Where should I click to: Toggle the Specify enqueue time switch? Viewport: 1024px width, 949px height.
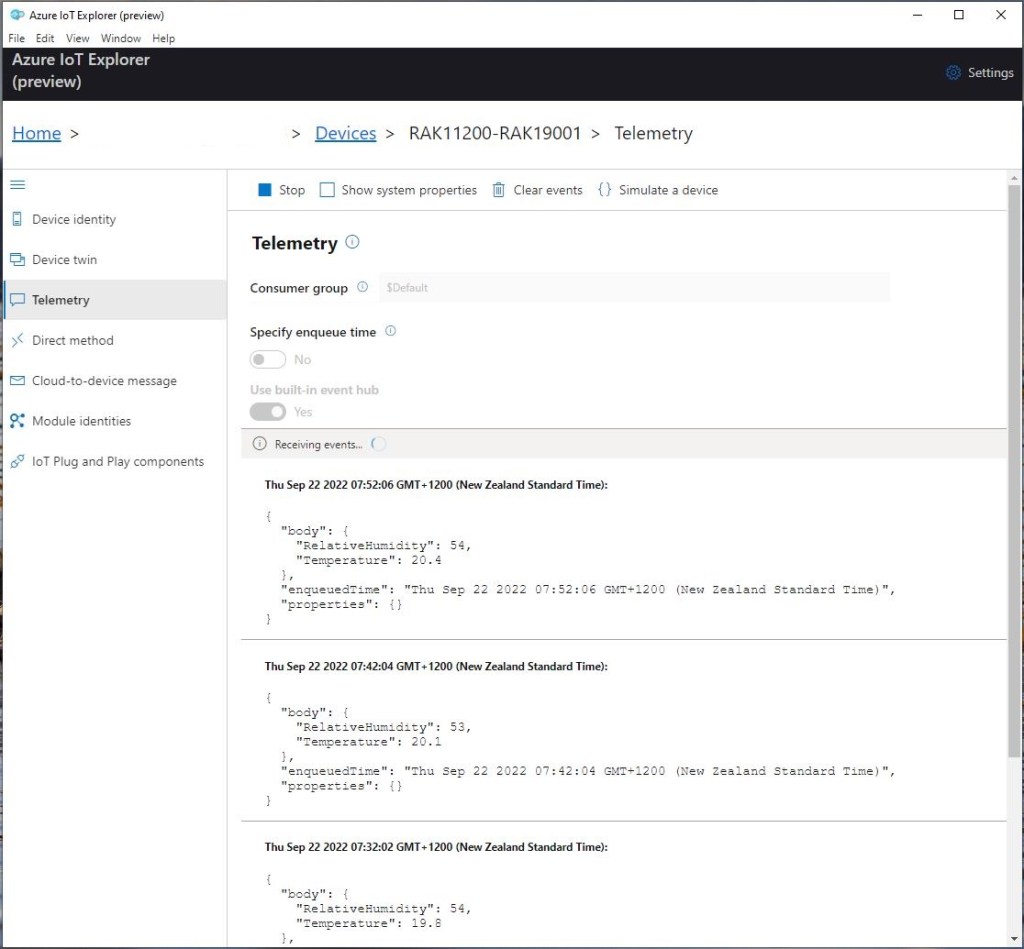click(268, 359)
